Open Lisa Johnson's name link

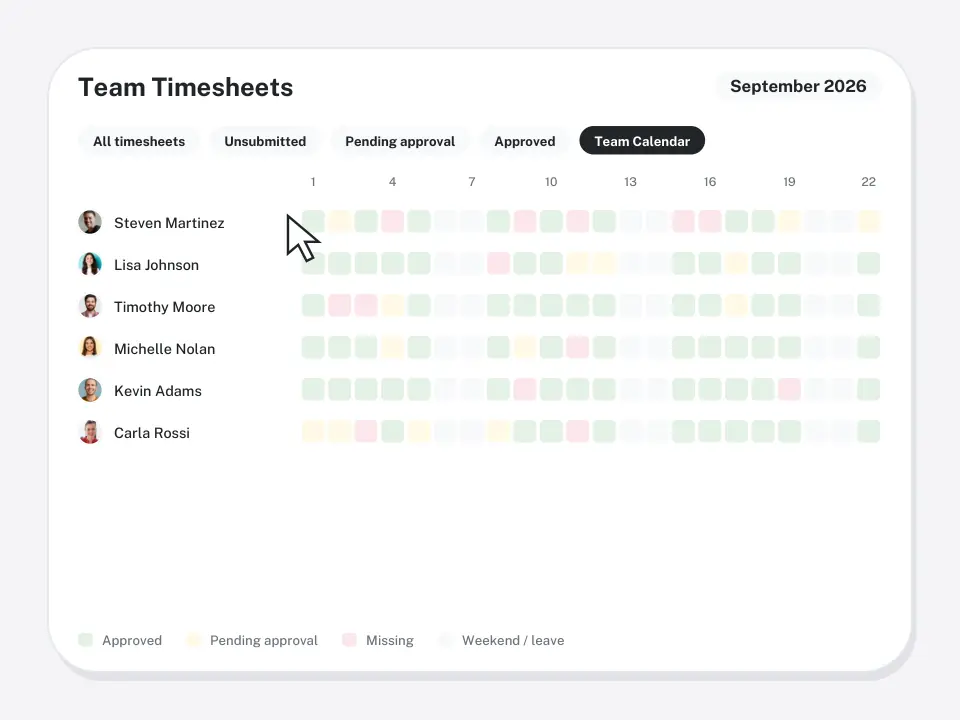(156, 265)
